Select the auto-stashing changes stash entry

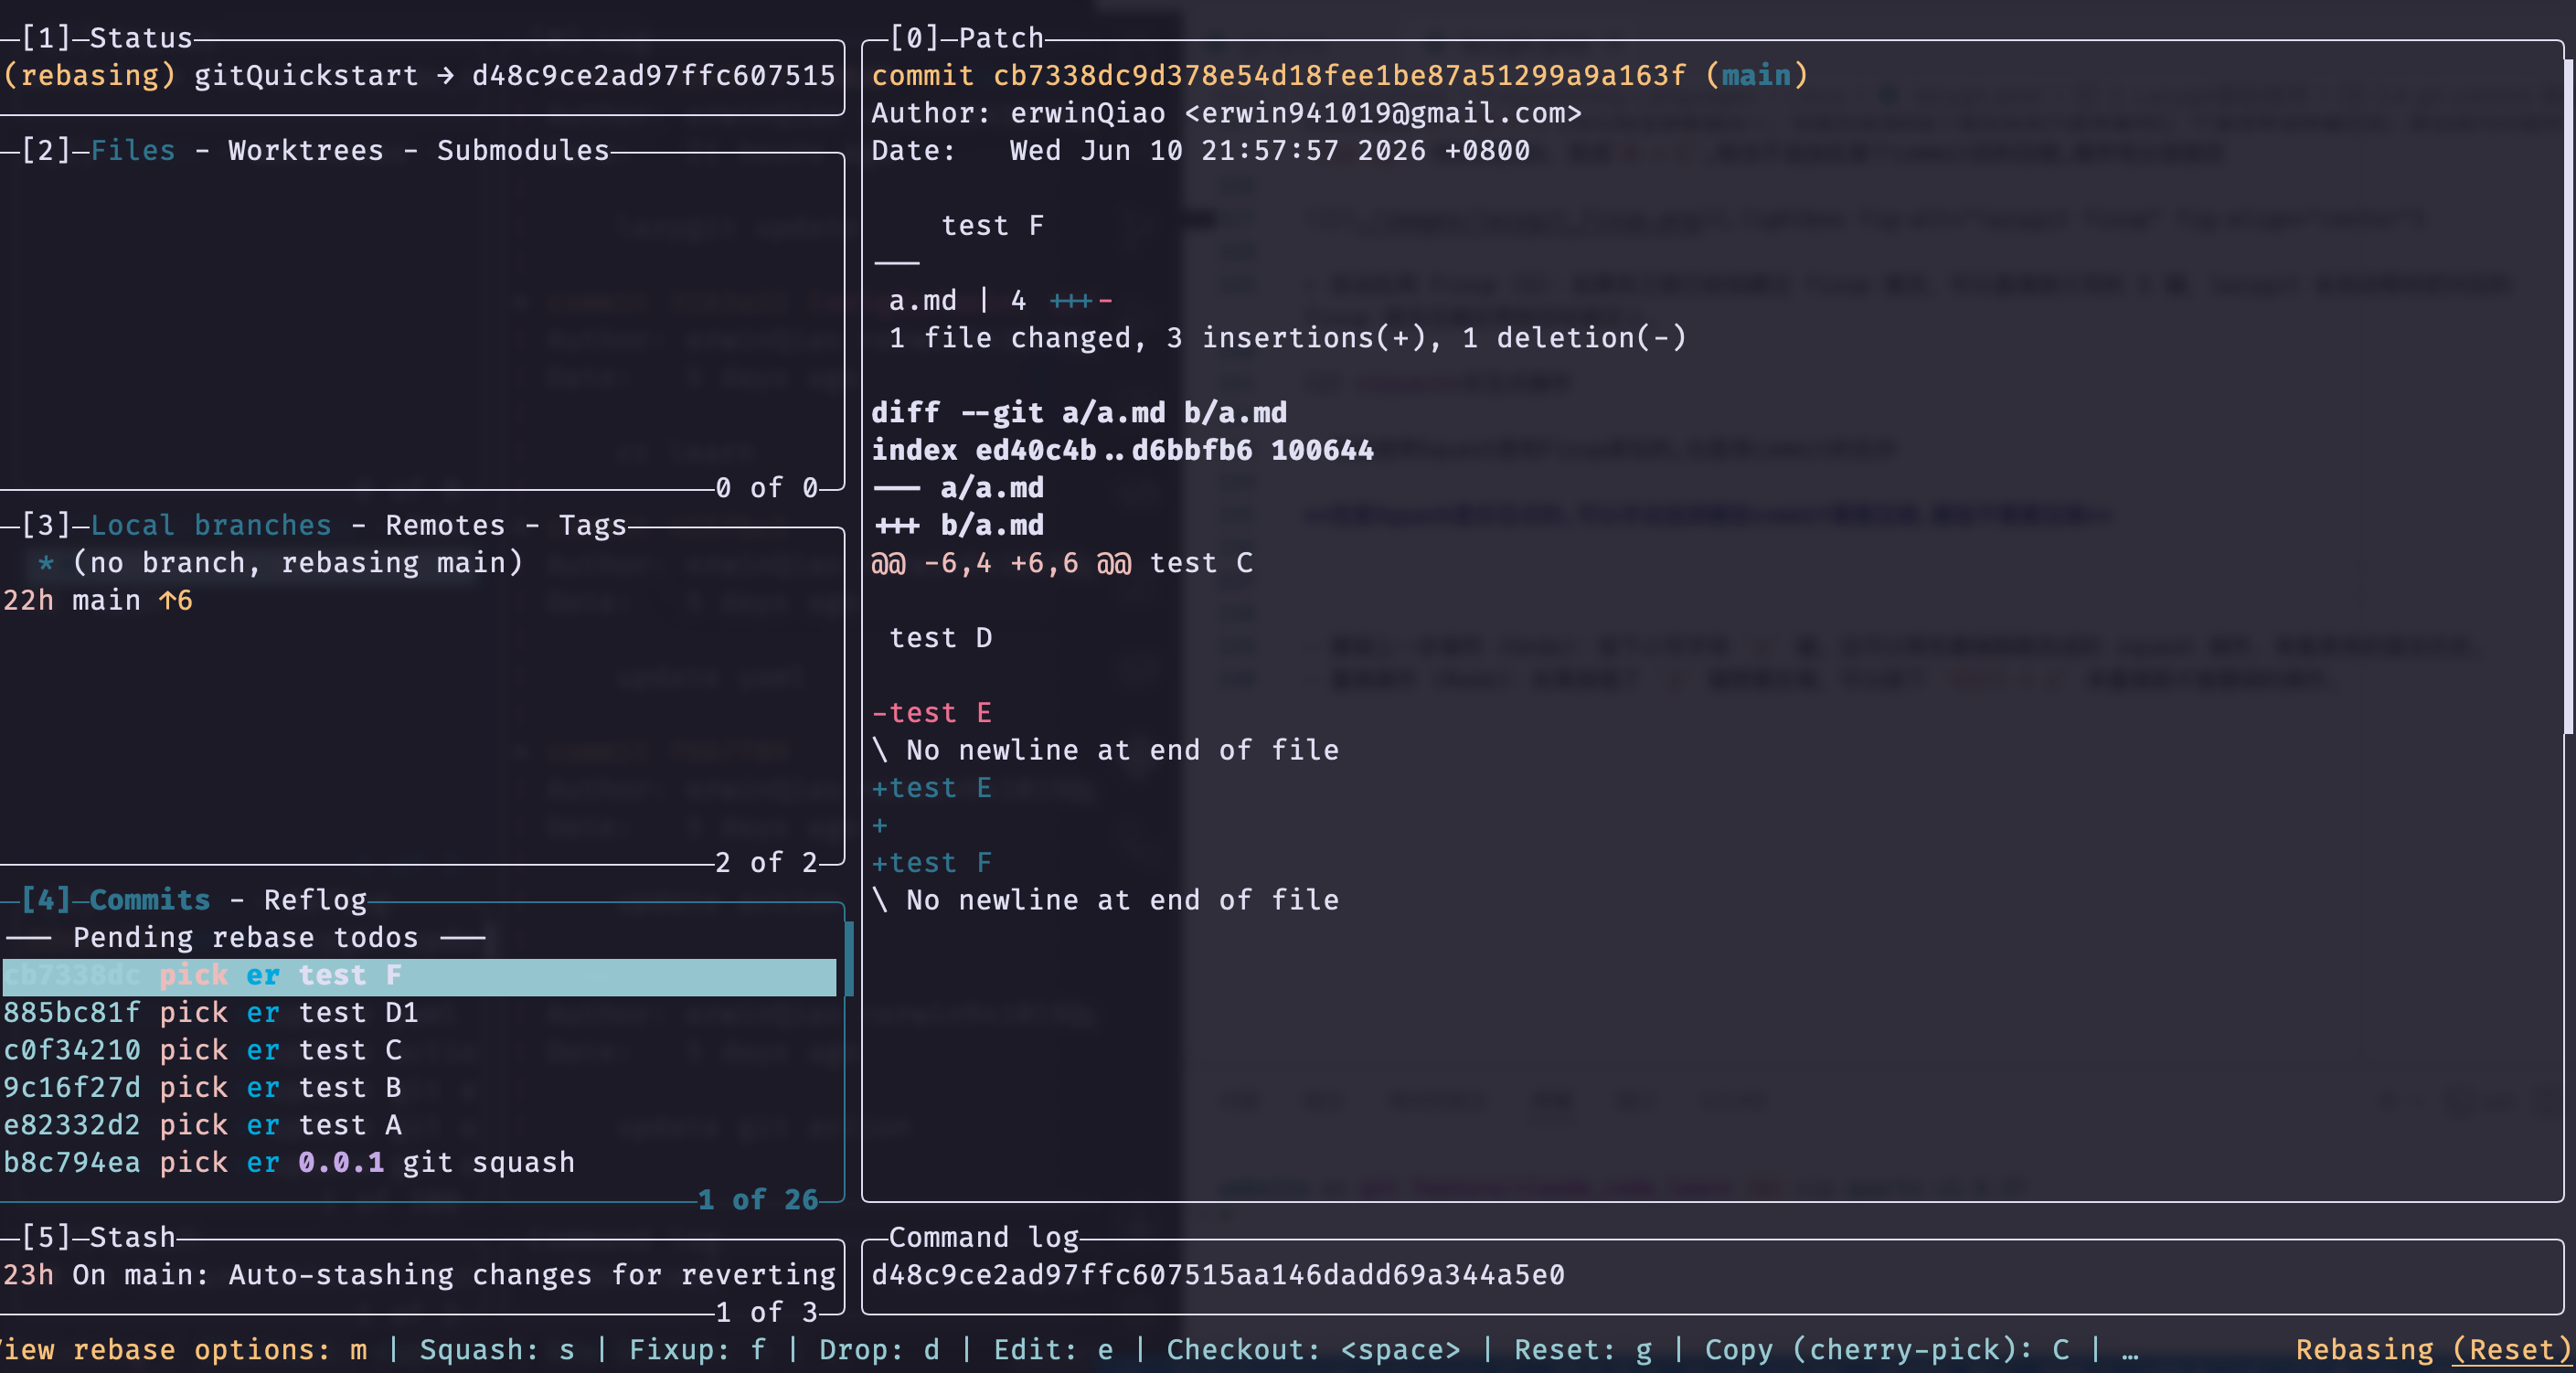coord(419,1276)
